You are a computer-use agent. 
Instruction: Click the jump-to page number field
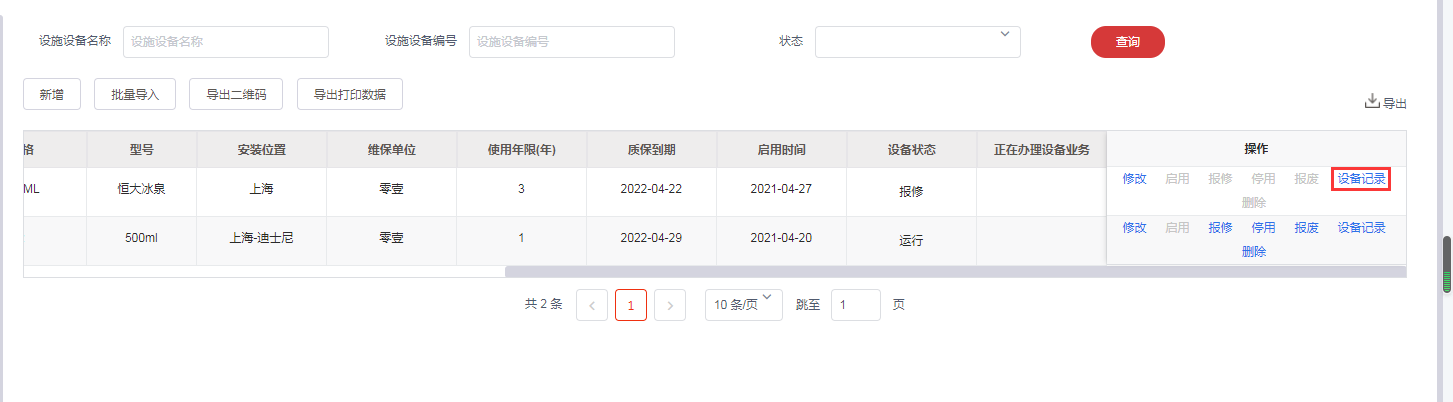855,305
